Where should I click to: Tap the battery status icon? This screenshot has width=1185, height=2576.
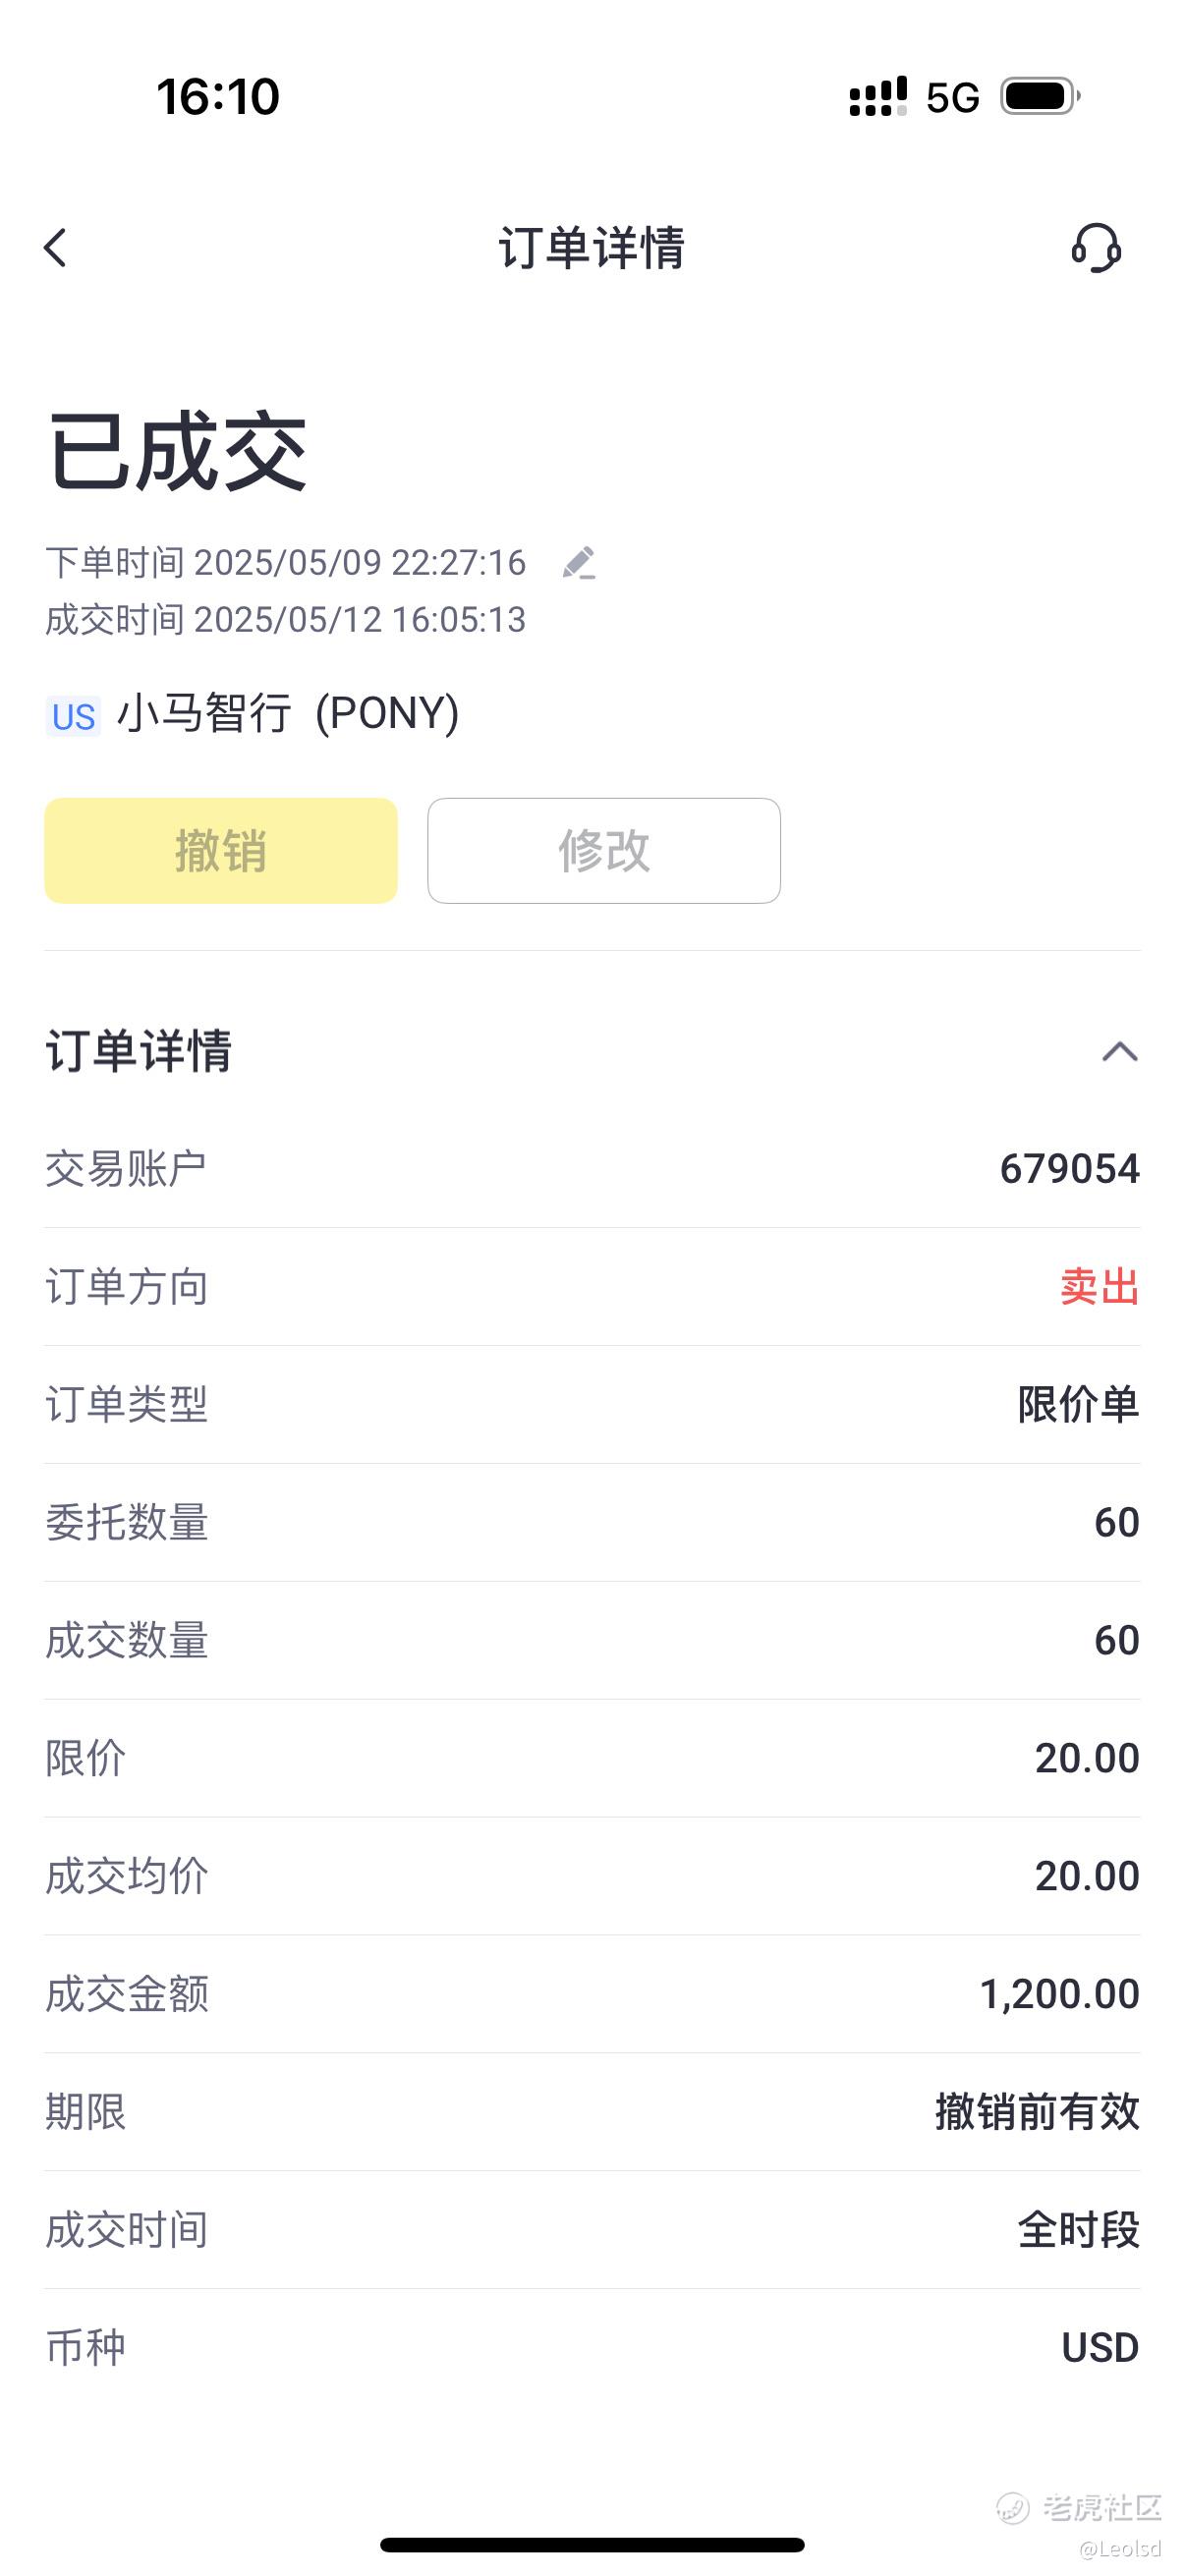tap(1040, 97)
